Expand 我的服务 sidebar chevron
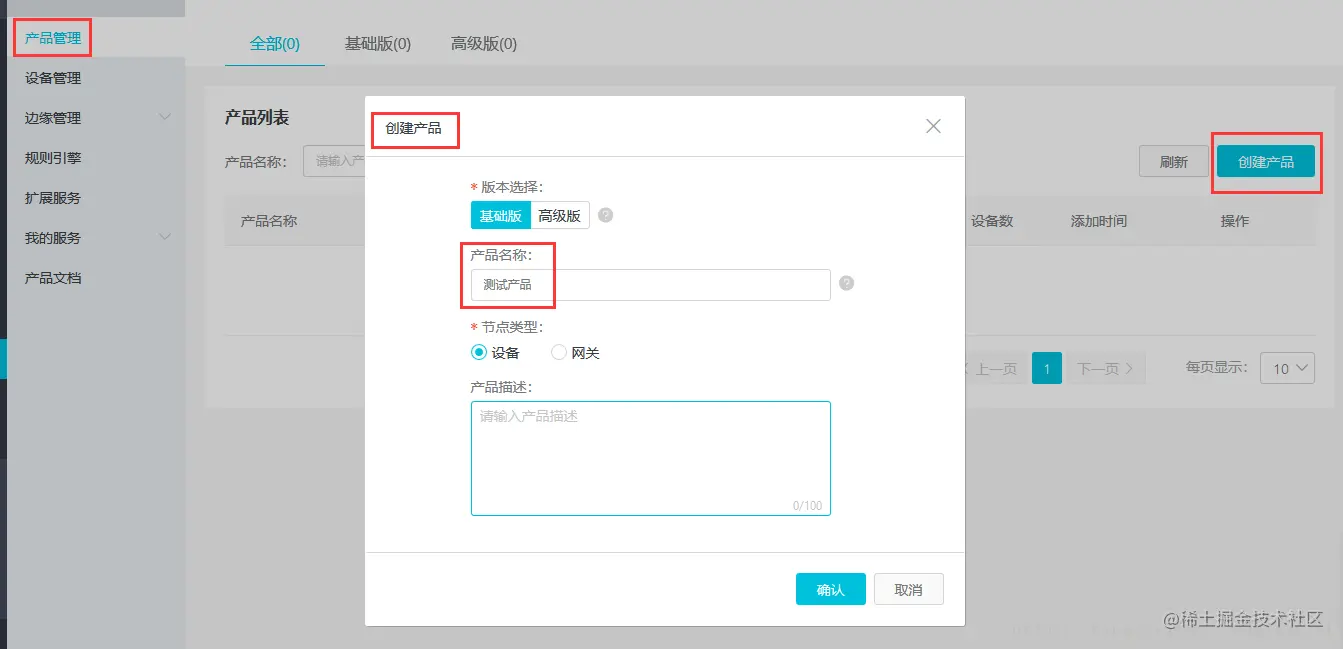 [165, 237]
